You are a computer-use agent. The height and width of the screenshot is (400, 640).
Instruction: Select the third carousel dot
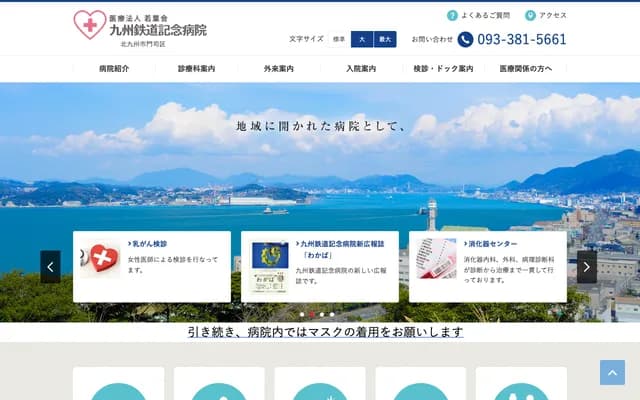point(322,314)
